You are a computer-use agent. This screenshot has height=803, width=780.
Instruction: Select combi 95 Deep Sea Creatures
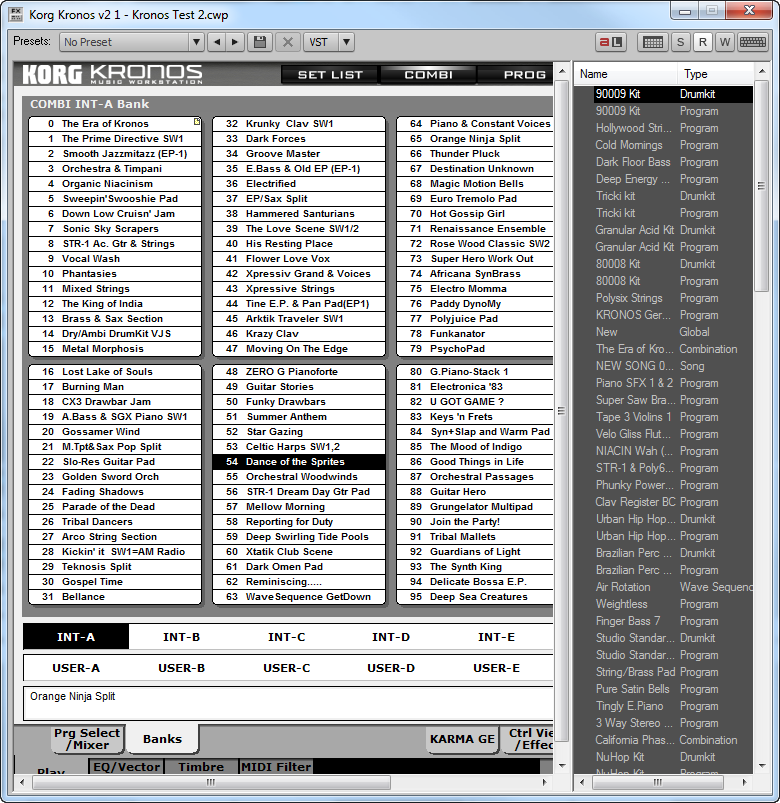tap(476, 596)
